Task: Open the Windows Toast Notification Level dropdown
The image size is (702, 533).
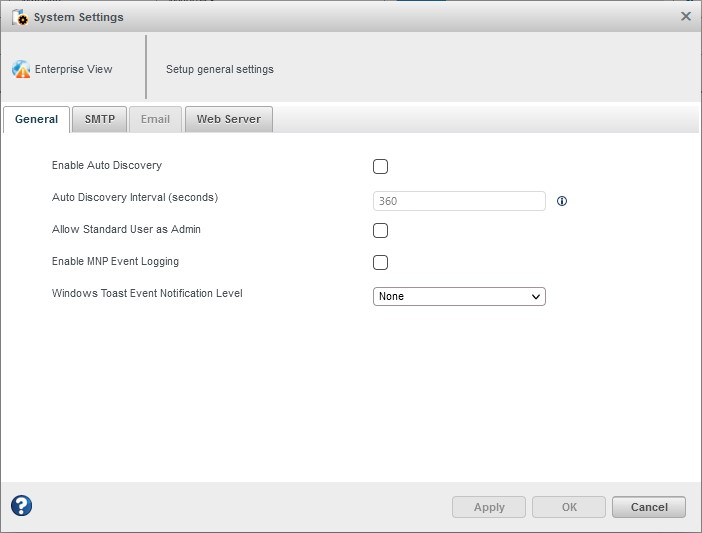Action: click(x=459, y=297)
